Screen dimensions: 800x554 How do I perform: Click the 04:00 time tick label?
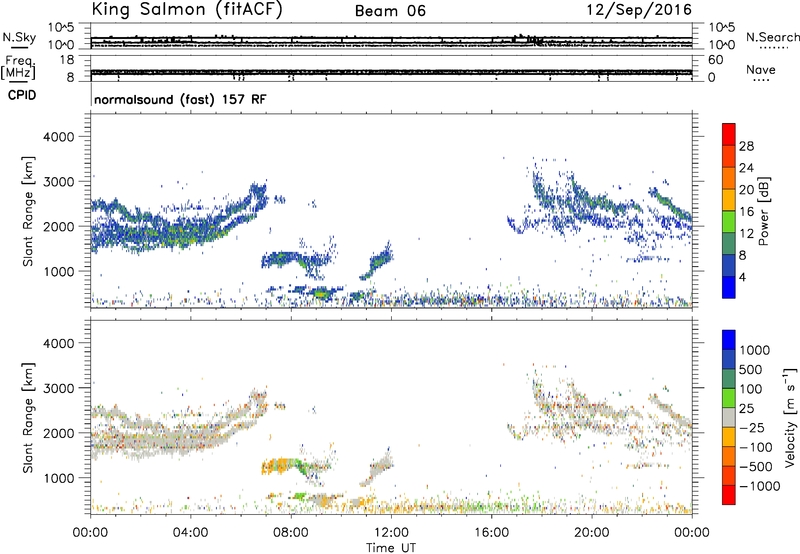191,533
